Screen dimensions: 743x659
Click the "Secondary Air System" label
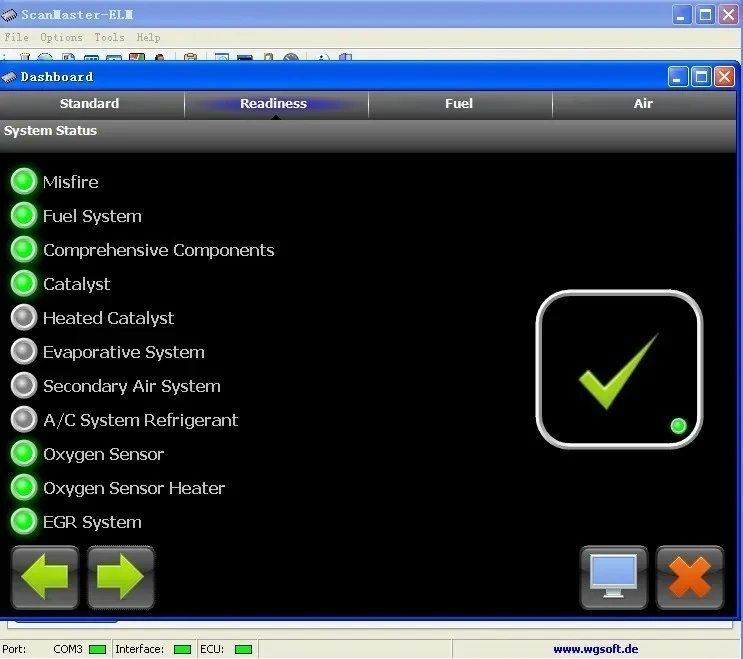(132, 387)
